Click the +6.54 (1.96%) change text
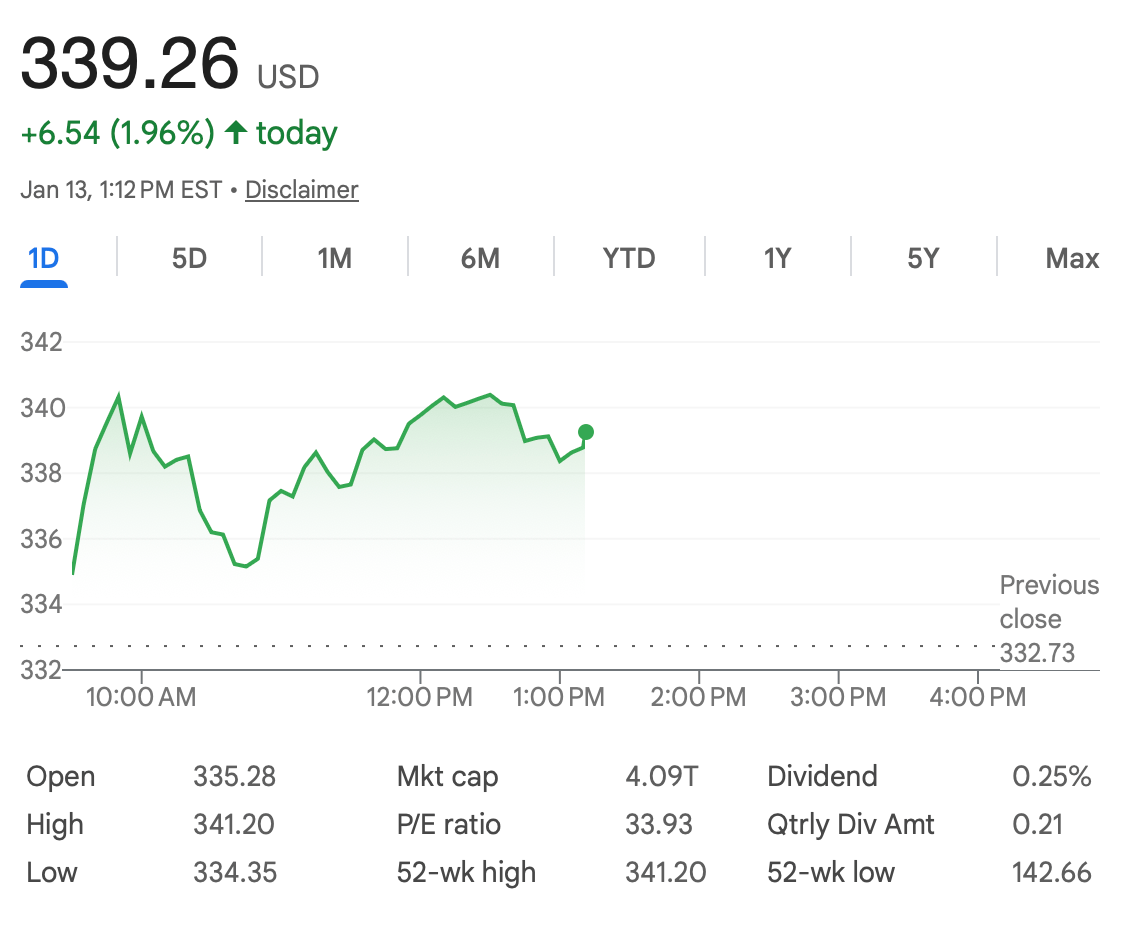The height and width of the screenshot is (936, 1134). point(117,133)
